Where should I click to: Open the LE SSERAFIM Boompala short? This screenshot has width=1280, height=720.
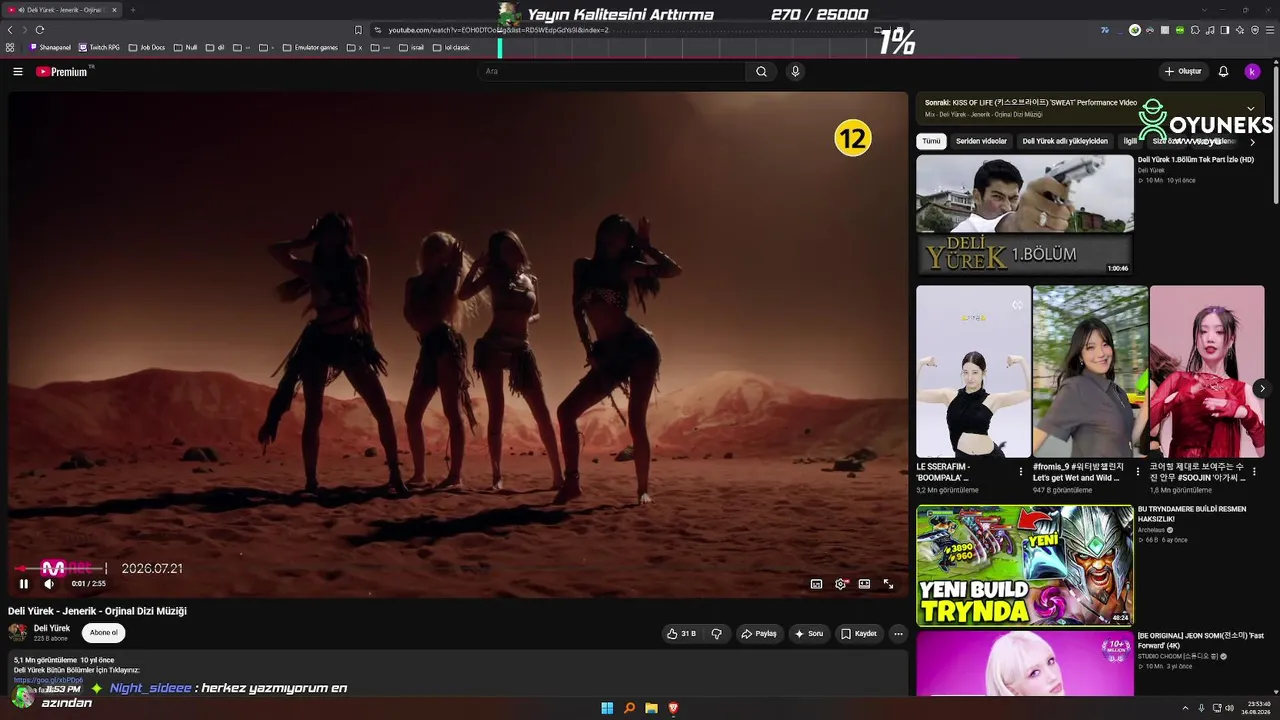pyautogui.click(x=973, y=372)
